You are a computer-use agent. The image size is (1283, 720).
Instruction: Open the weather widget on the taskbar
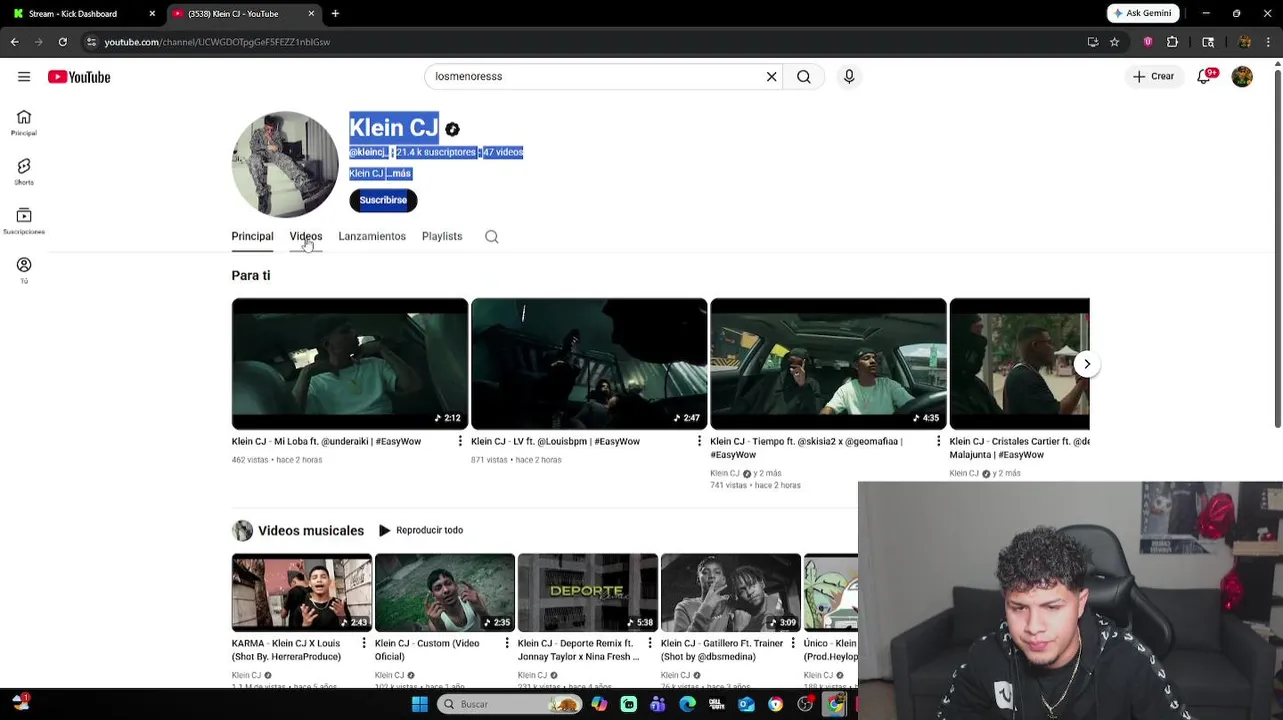pos(21,703)
